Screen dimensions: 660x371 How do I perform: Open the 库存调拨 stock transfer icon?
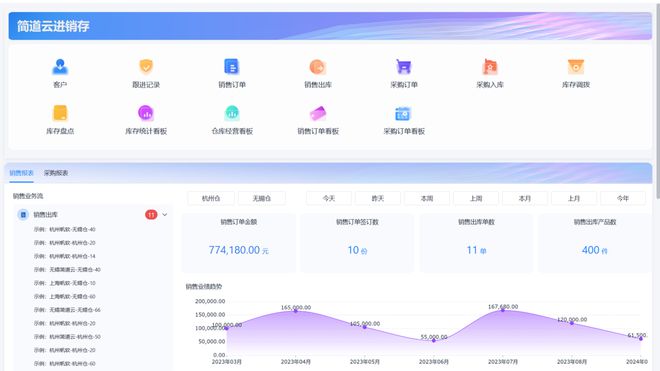(x=575, y=67)
